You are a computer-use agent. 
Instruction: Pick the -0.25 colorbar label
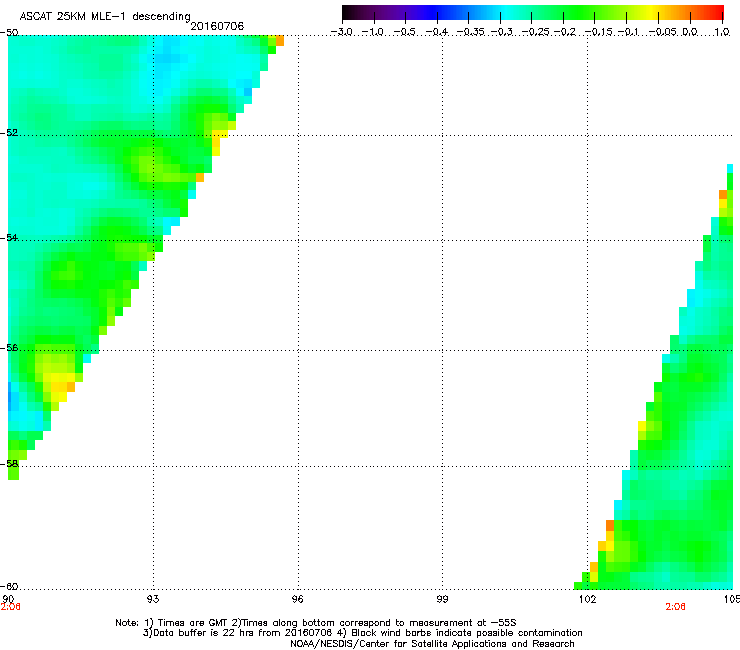pos(536,32)
